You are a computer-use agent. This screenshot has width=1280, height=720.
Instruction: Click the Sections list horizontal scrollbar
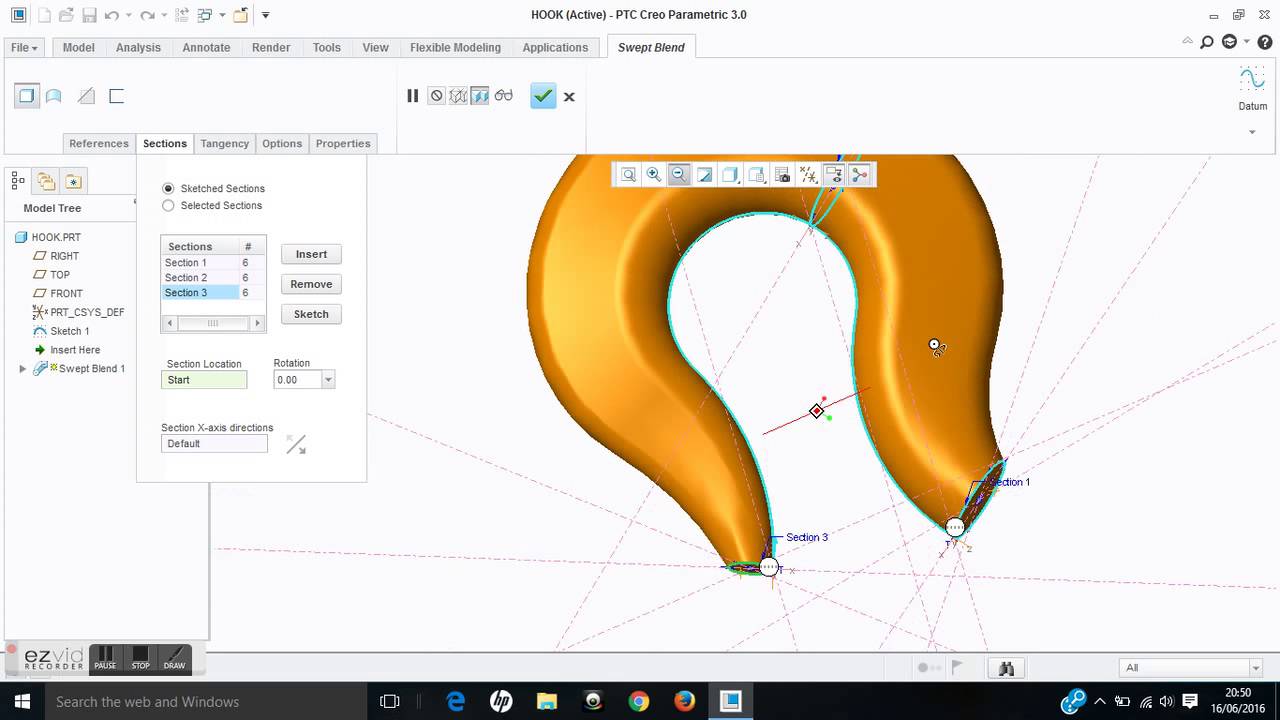tap(213, 323)
